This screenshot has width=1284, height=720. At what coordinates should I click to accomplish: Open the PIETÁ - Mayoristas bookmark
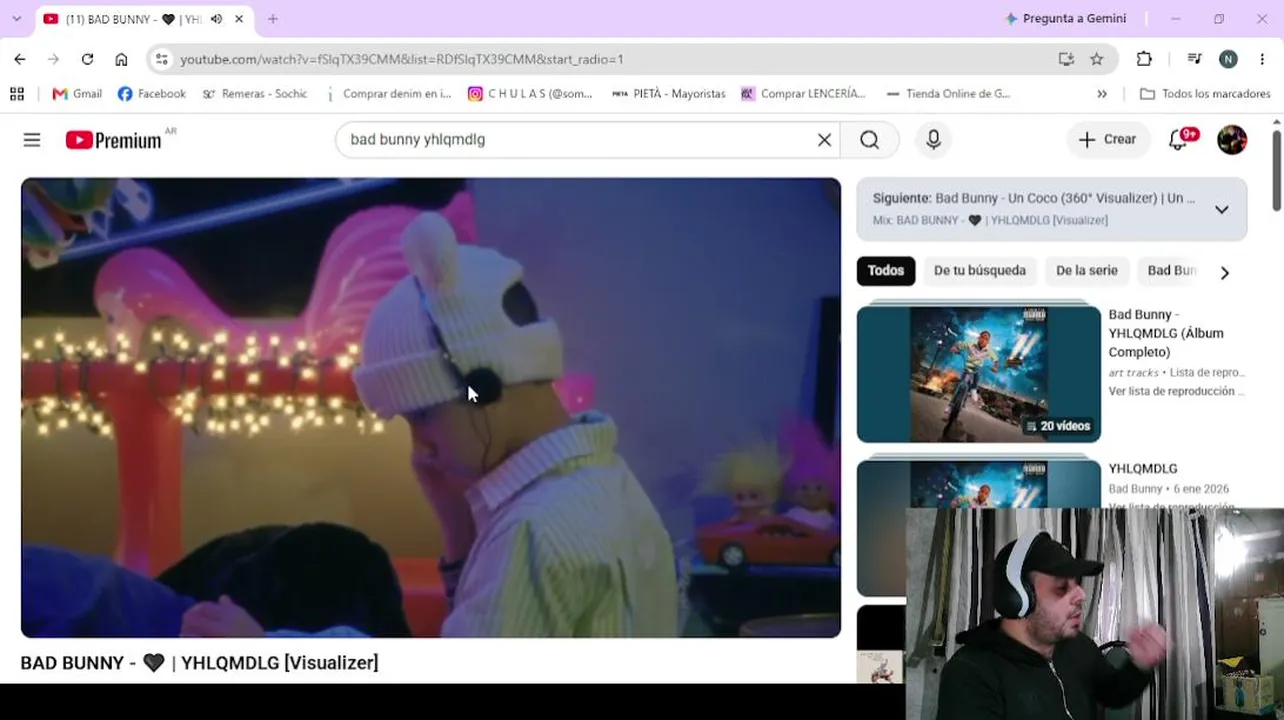668,94
